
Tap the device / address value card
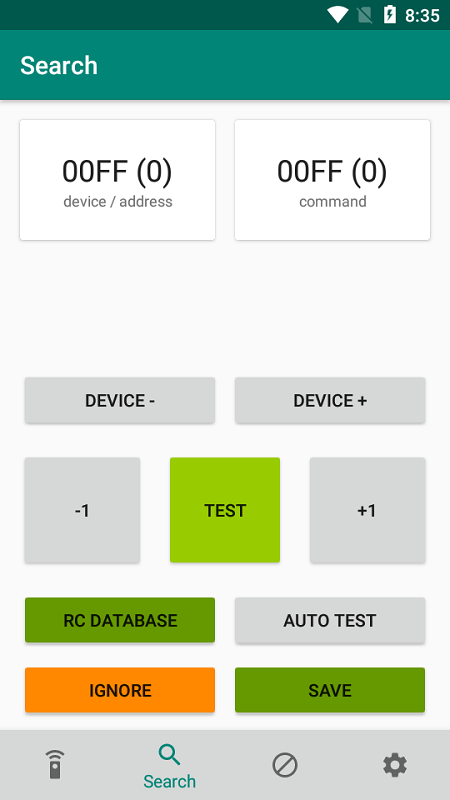[117, 180]
